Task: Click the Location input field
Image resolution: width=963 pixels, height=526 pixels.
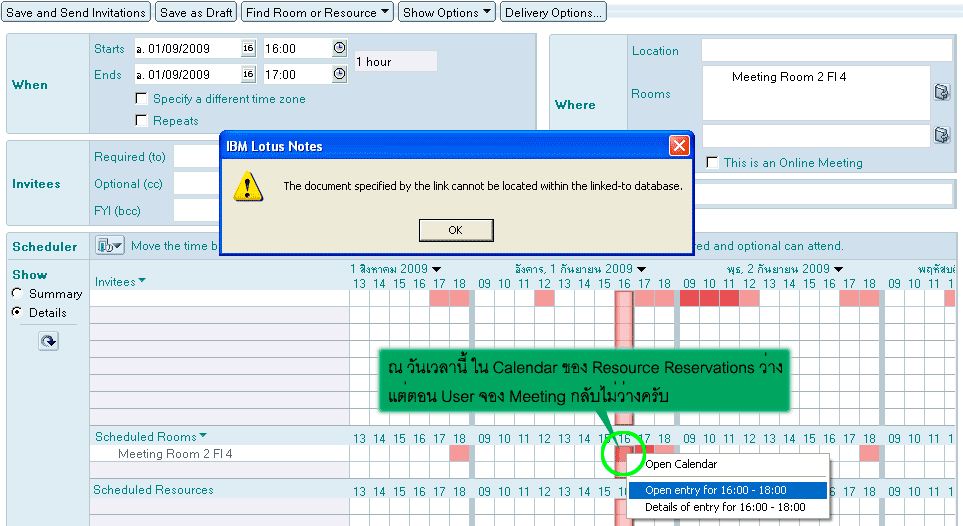Action: [x=827, y=50]
